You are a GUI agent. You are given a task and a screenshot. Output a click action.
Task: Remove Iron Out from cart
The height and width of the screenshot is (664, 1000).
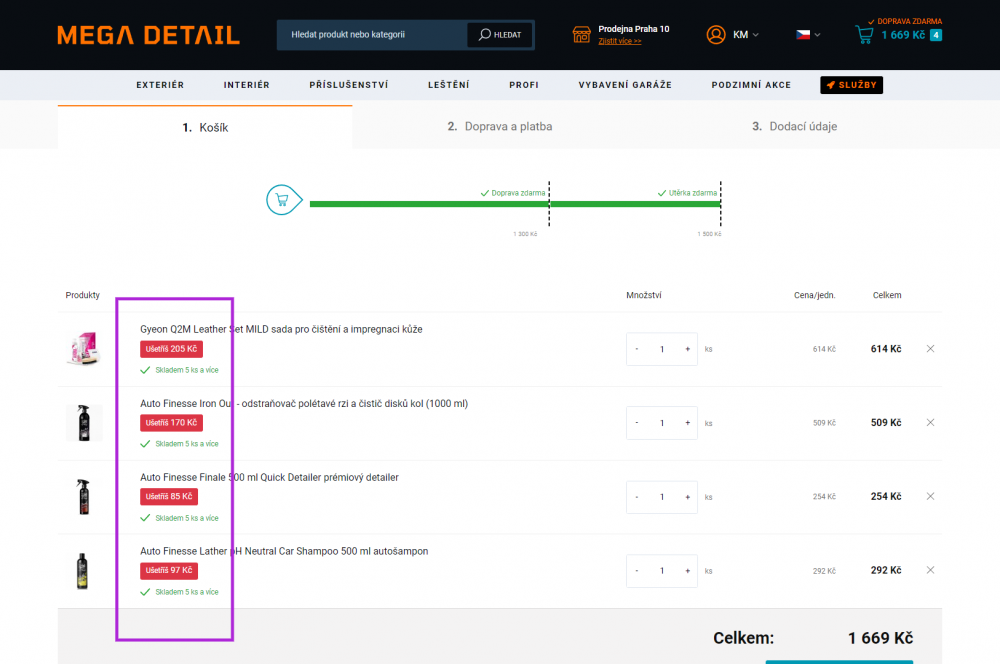coord(930,422)
